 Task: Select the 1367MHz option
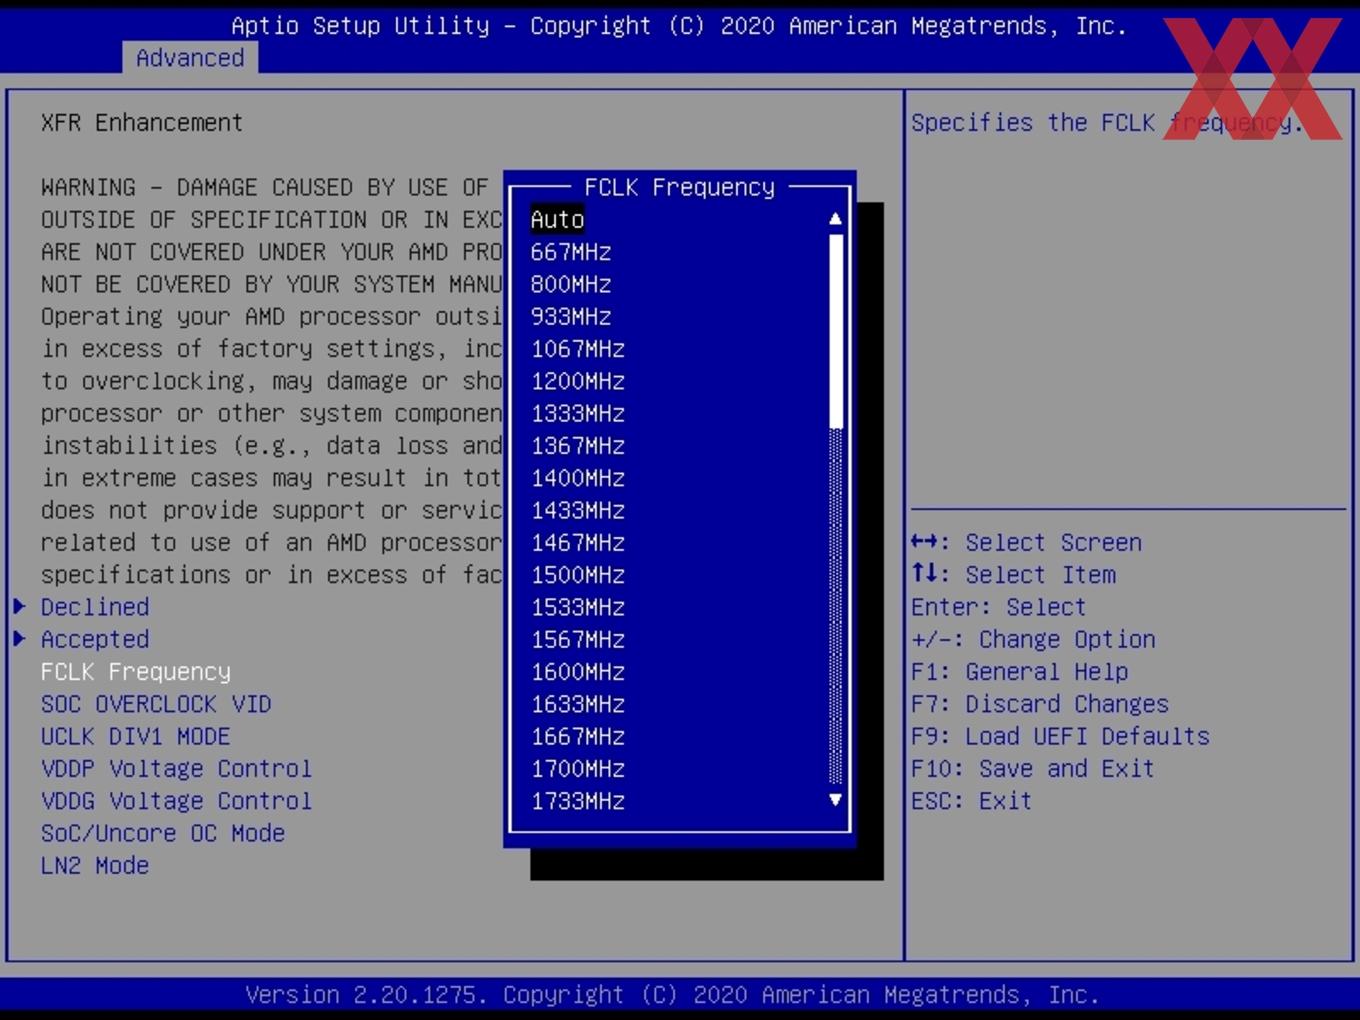(578, 446)
